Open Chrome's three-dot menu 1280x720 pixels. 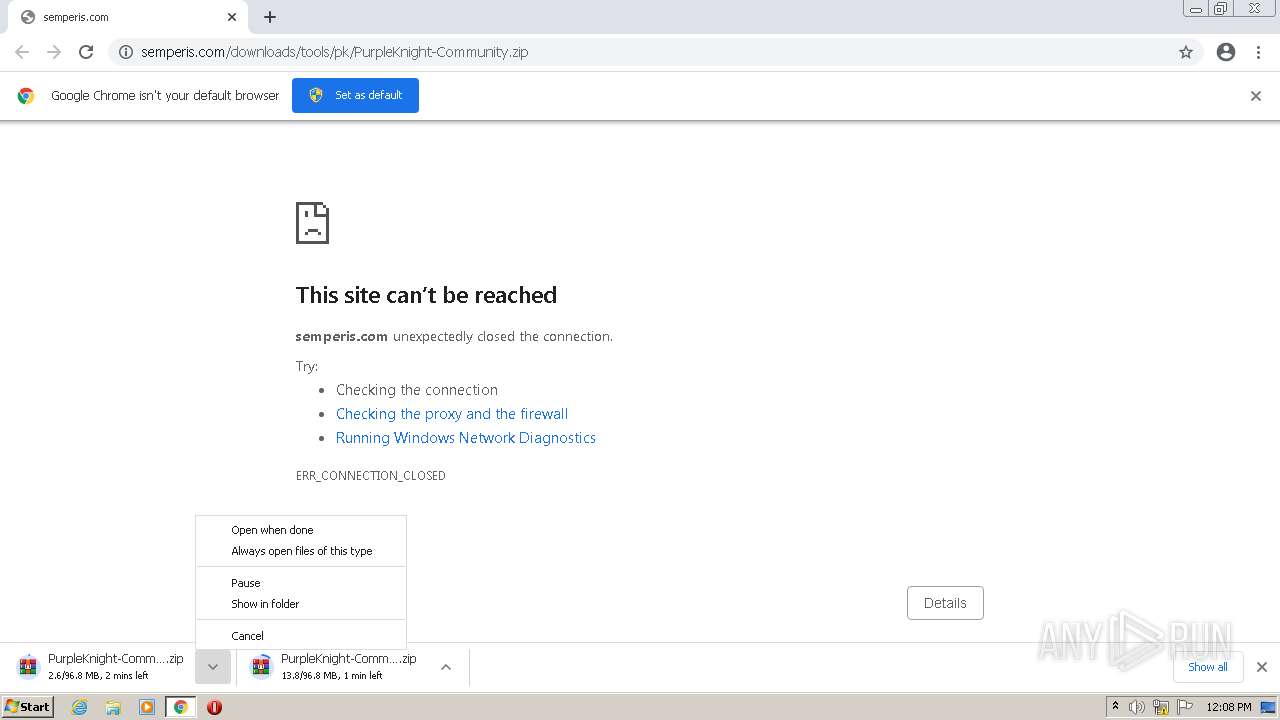coord(1259,52)
